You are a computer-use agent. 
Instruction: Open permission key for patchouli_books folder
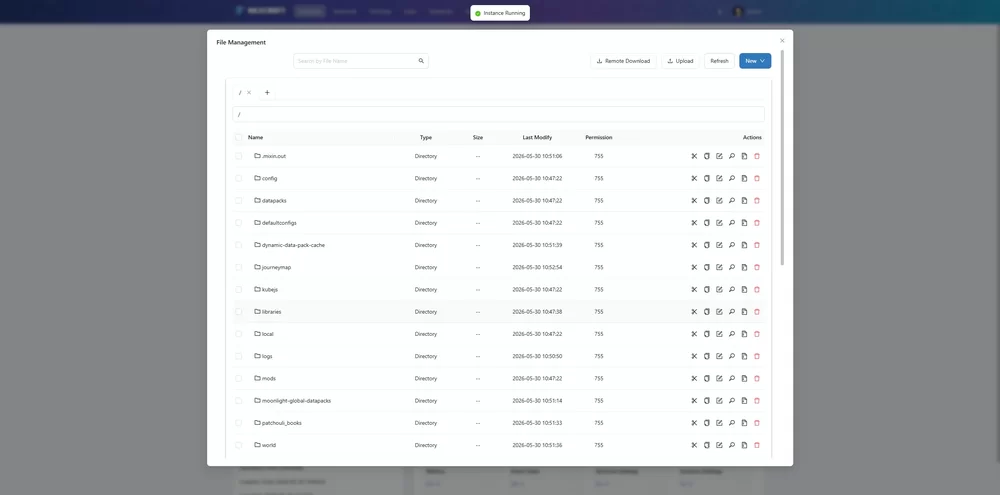(x=732, y=423)
